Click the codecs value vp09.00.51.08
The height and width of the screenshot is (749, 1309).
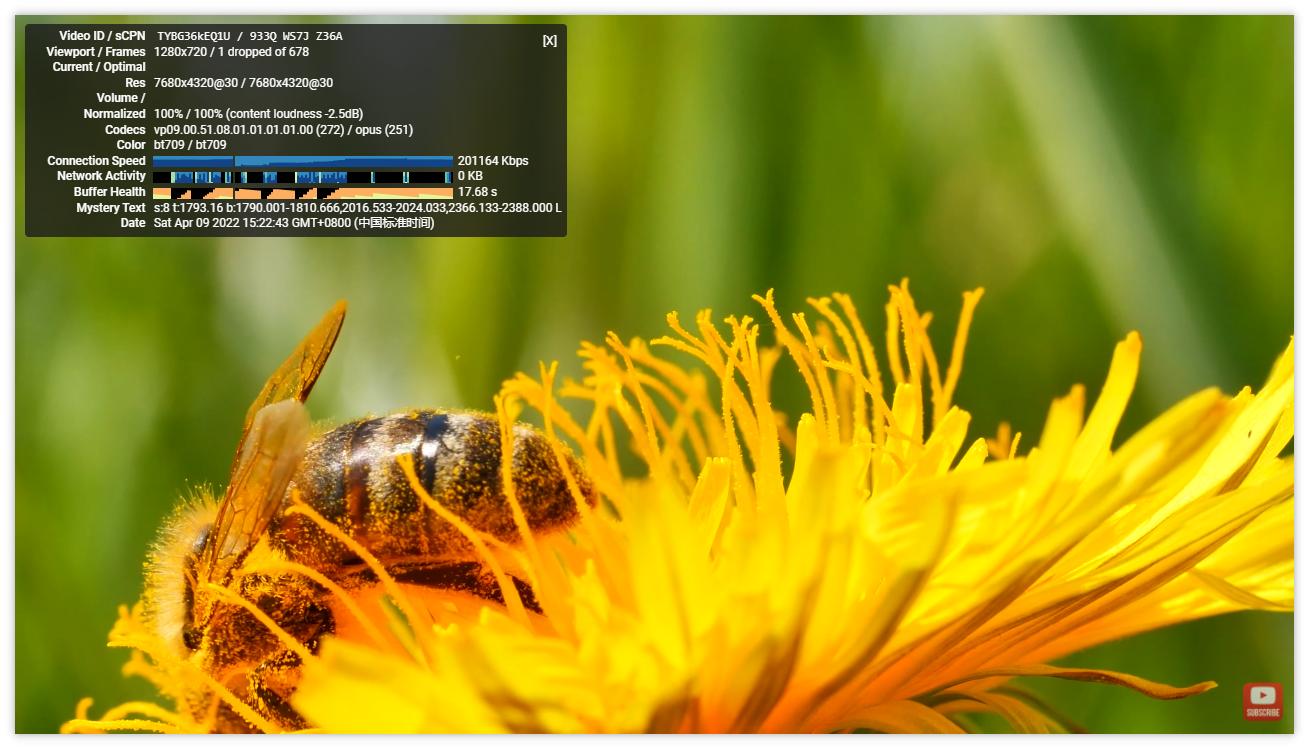click(195, 130)
